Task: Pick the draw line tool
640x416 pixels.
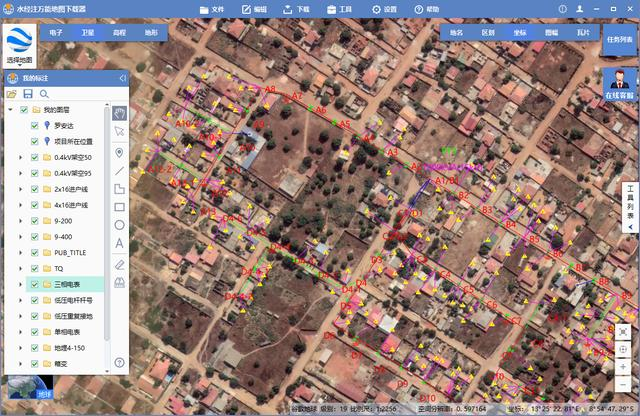Action: click(119, 171)
